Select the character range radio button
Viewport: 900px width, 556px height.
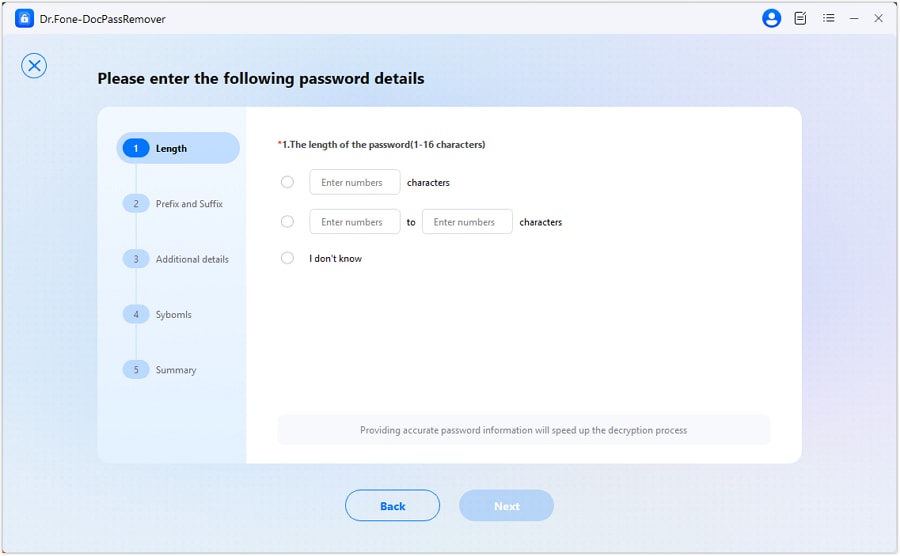coord(288,222)
